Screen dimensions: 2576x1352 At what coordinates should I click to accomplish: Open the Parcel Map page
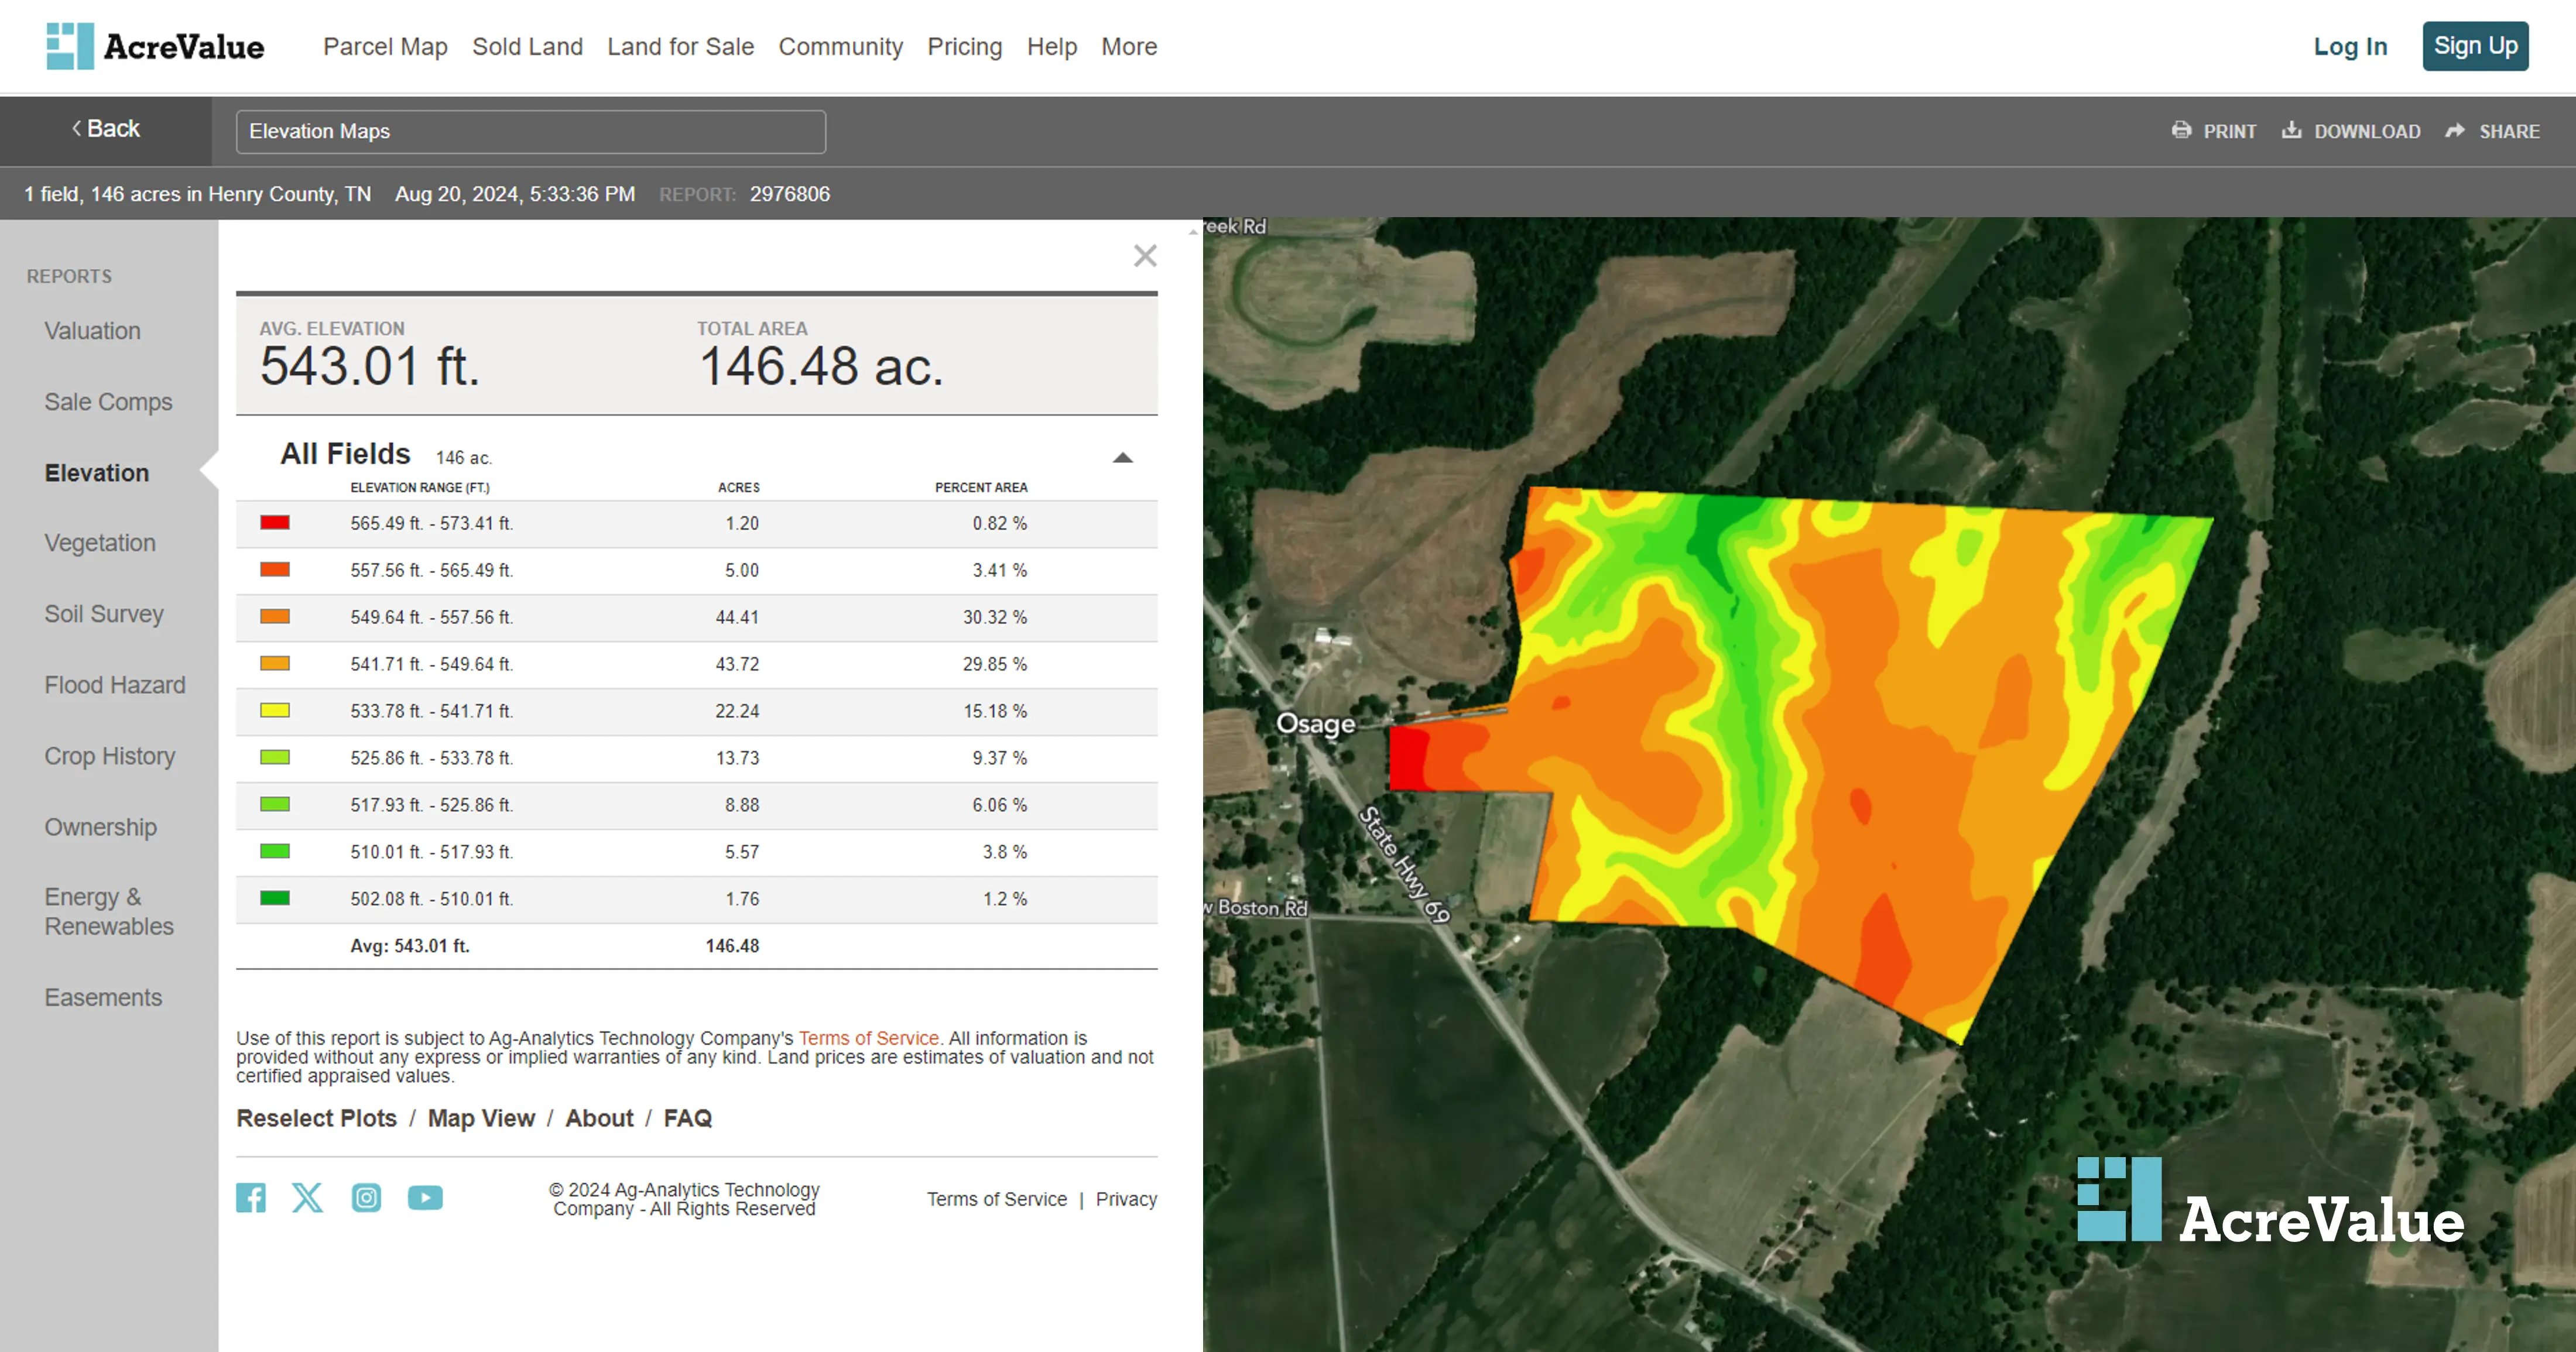[x=384, y=46]
